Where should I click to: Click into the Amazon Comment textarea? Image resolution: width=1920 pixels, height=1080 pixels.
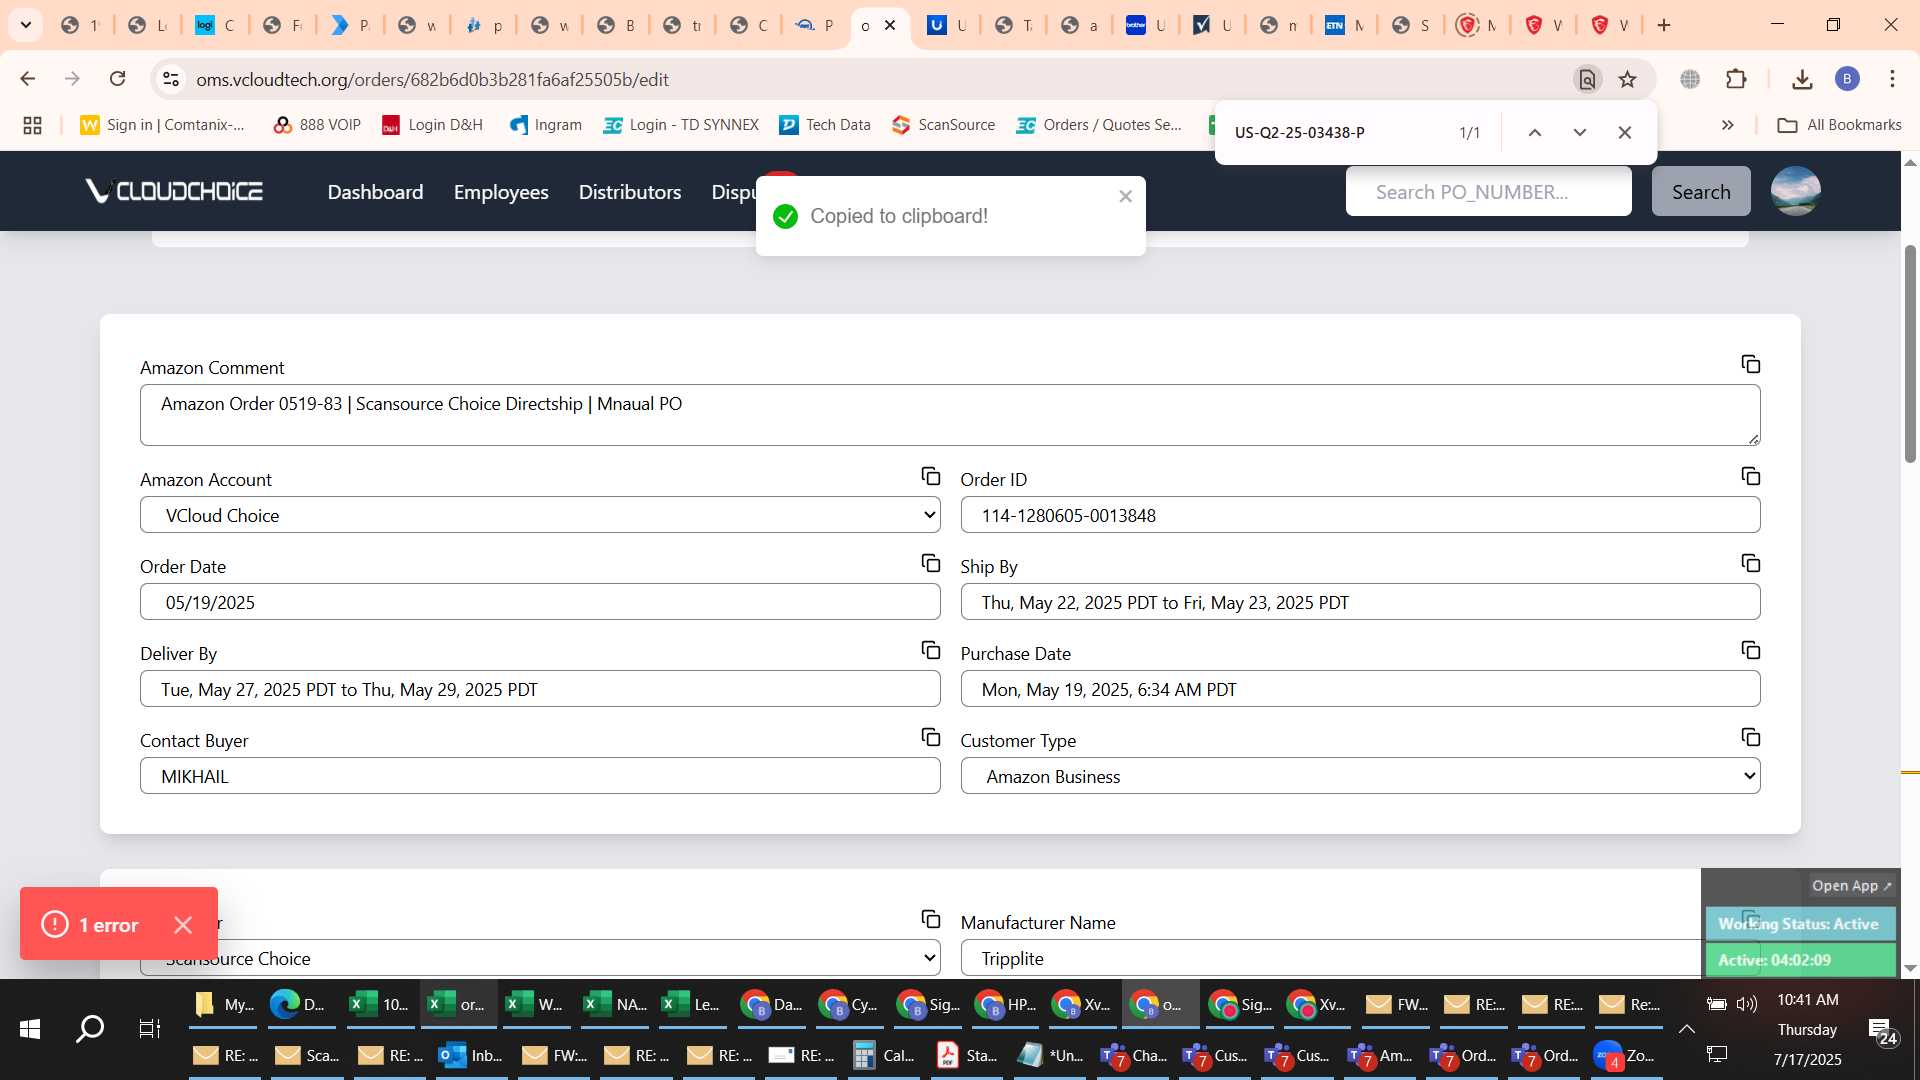click(950, 415)
